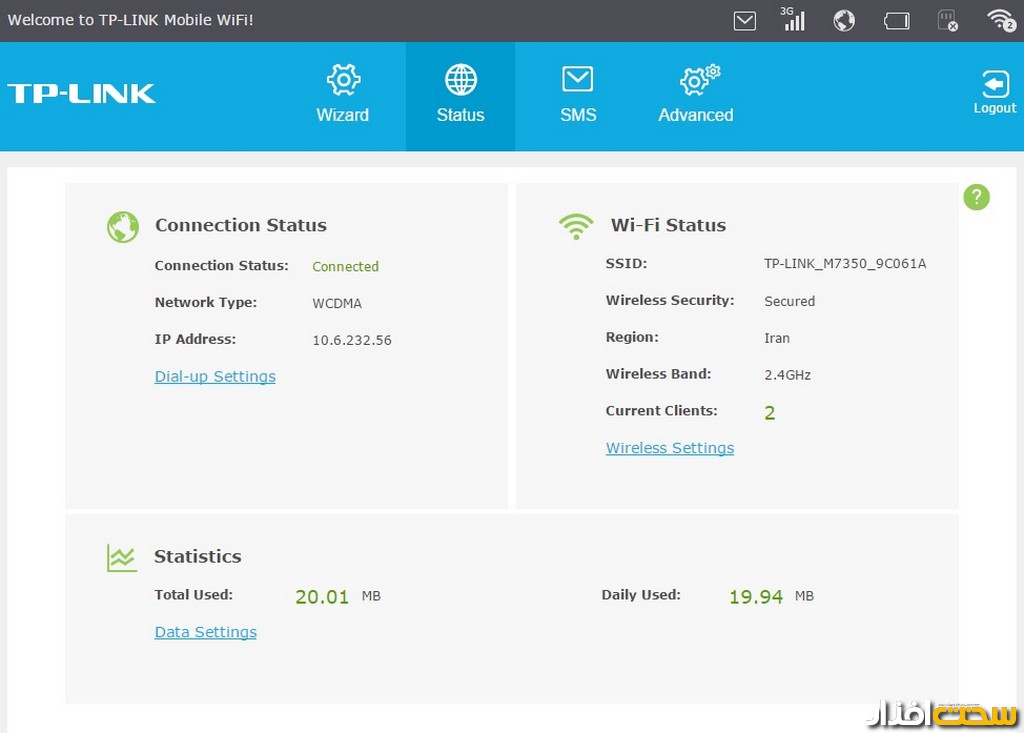This screenshot has width=1024, height=733.
Task: Click the Wireless Security label
Action: (670, 300)
